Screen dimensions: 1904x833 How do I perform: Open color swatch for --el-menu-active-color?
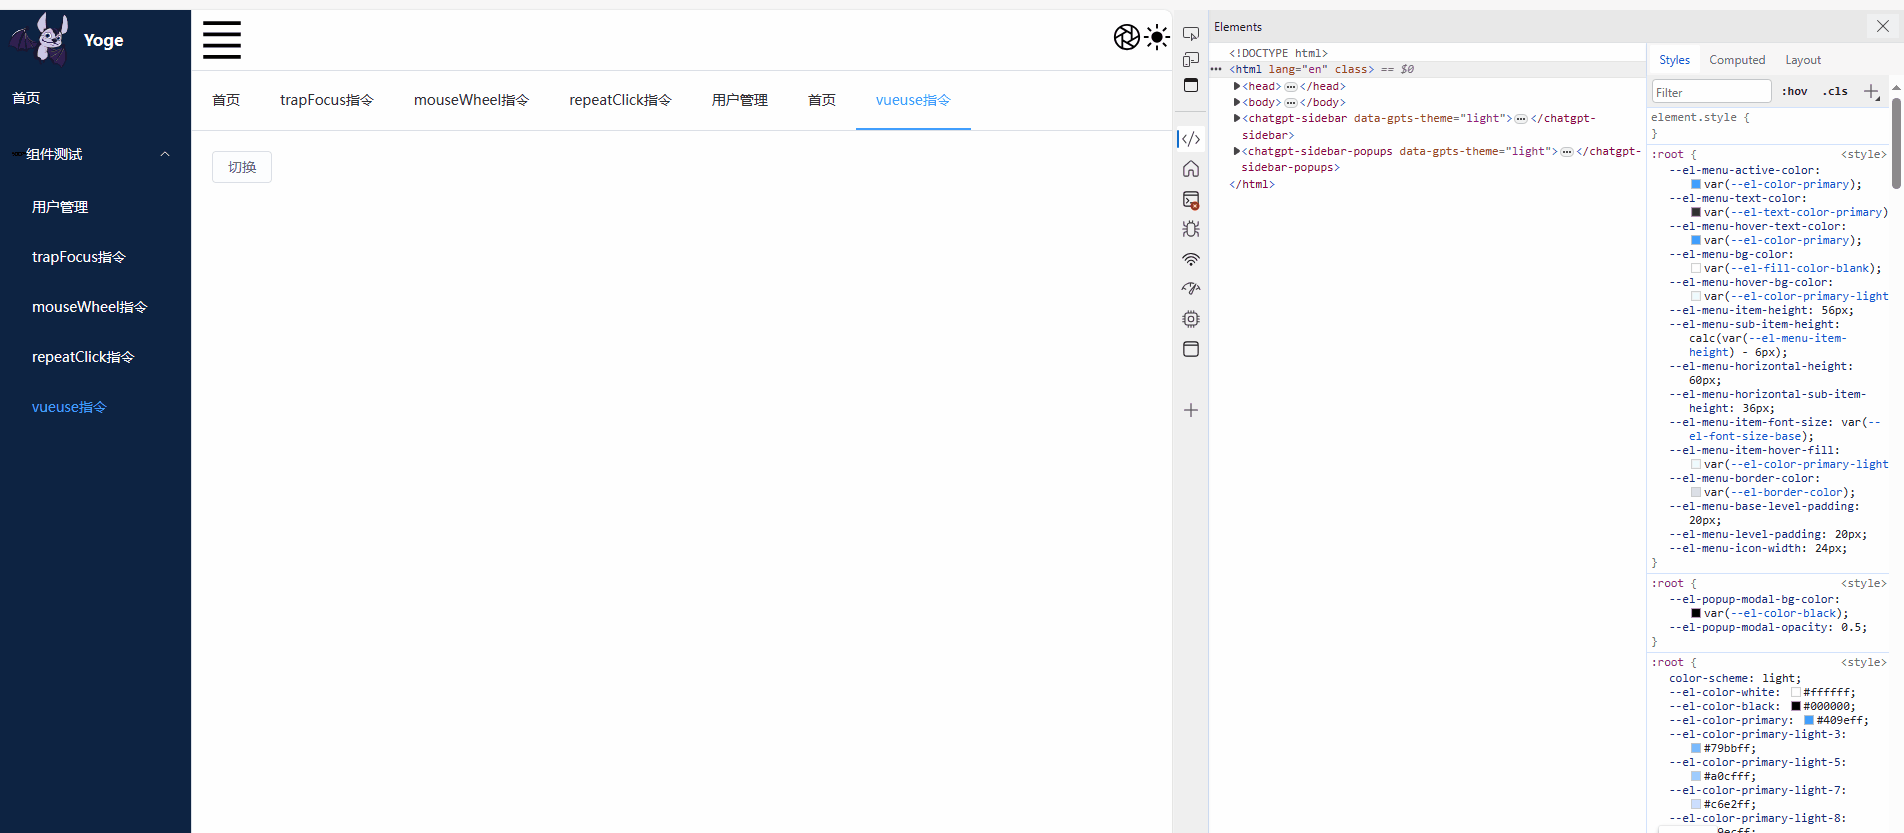(x=1696, y=185)
